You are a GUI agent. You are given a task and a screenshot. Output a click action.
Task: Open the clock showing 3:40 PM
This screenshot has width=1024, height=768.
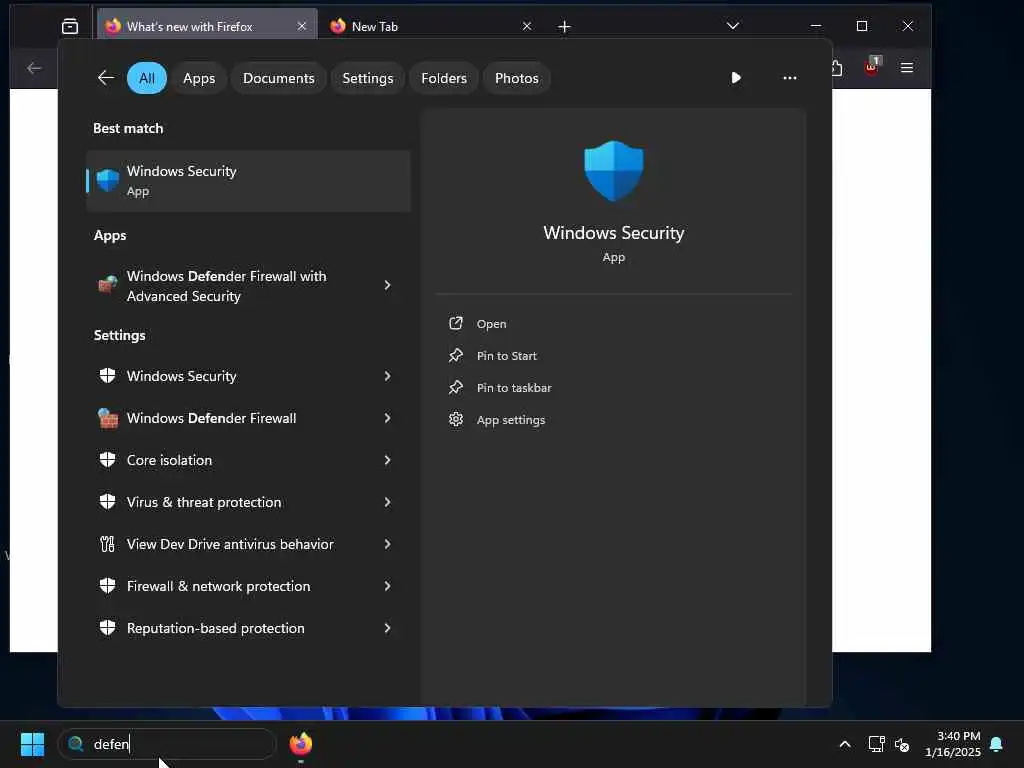tap(953, 744)
